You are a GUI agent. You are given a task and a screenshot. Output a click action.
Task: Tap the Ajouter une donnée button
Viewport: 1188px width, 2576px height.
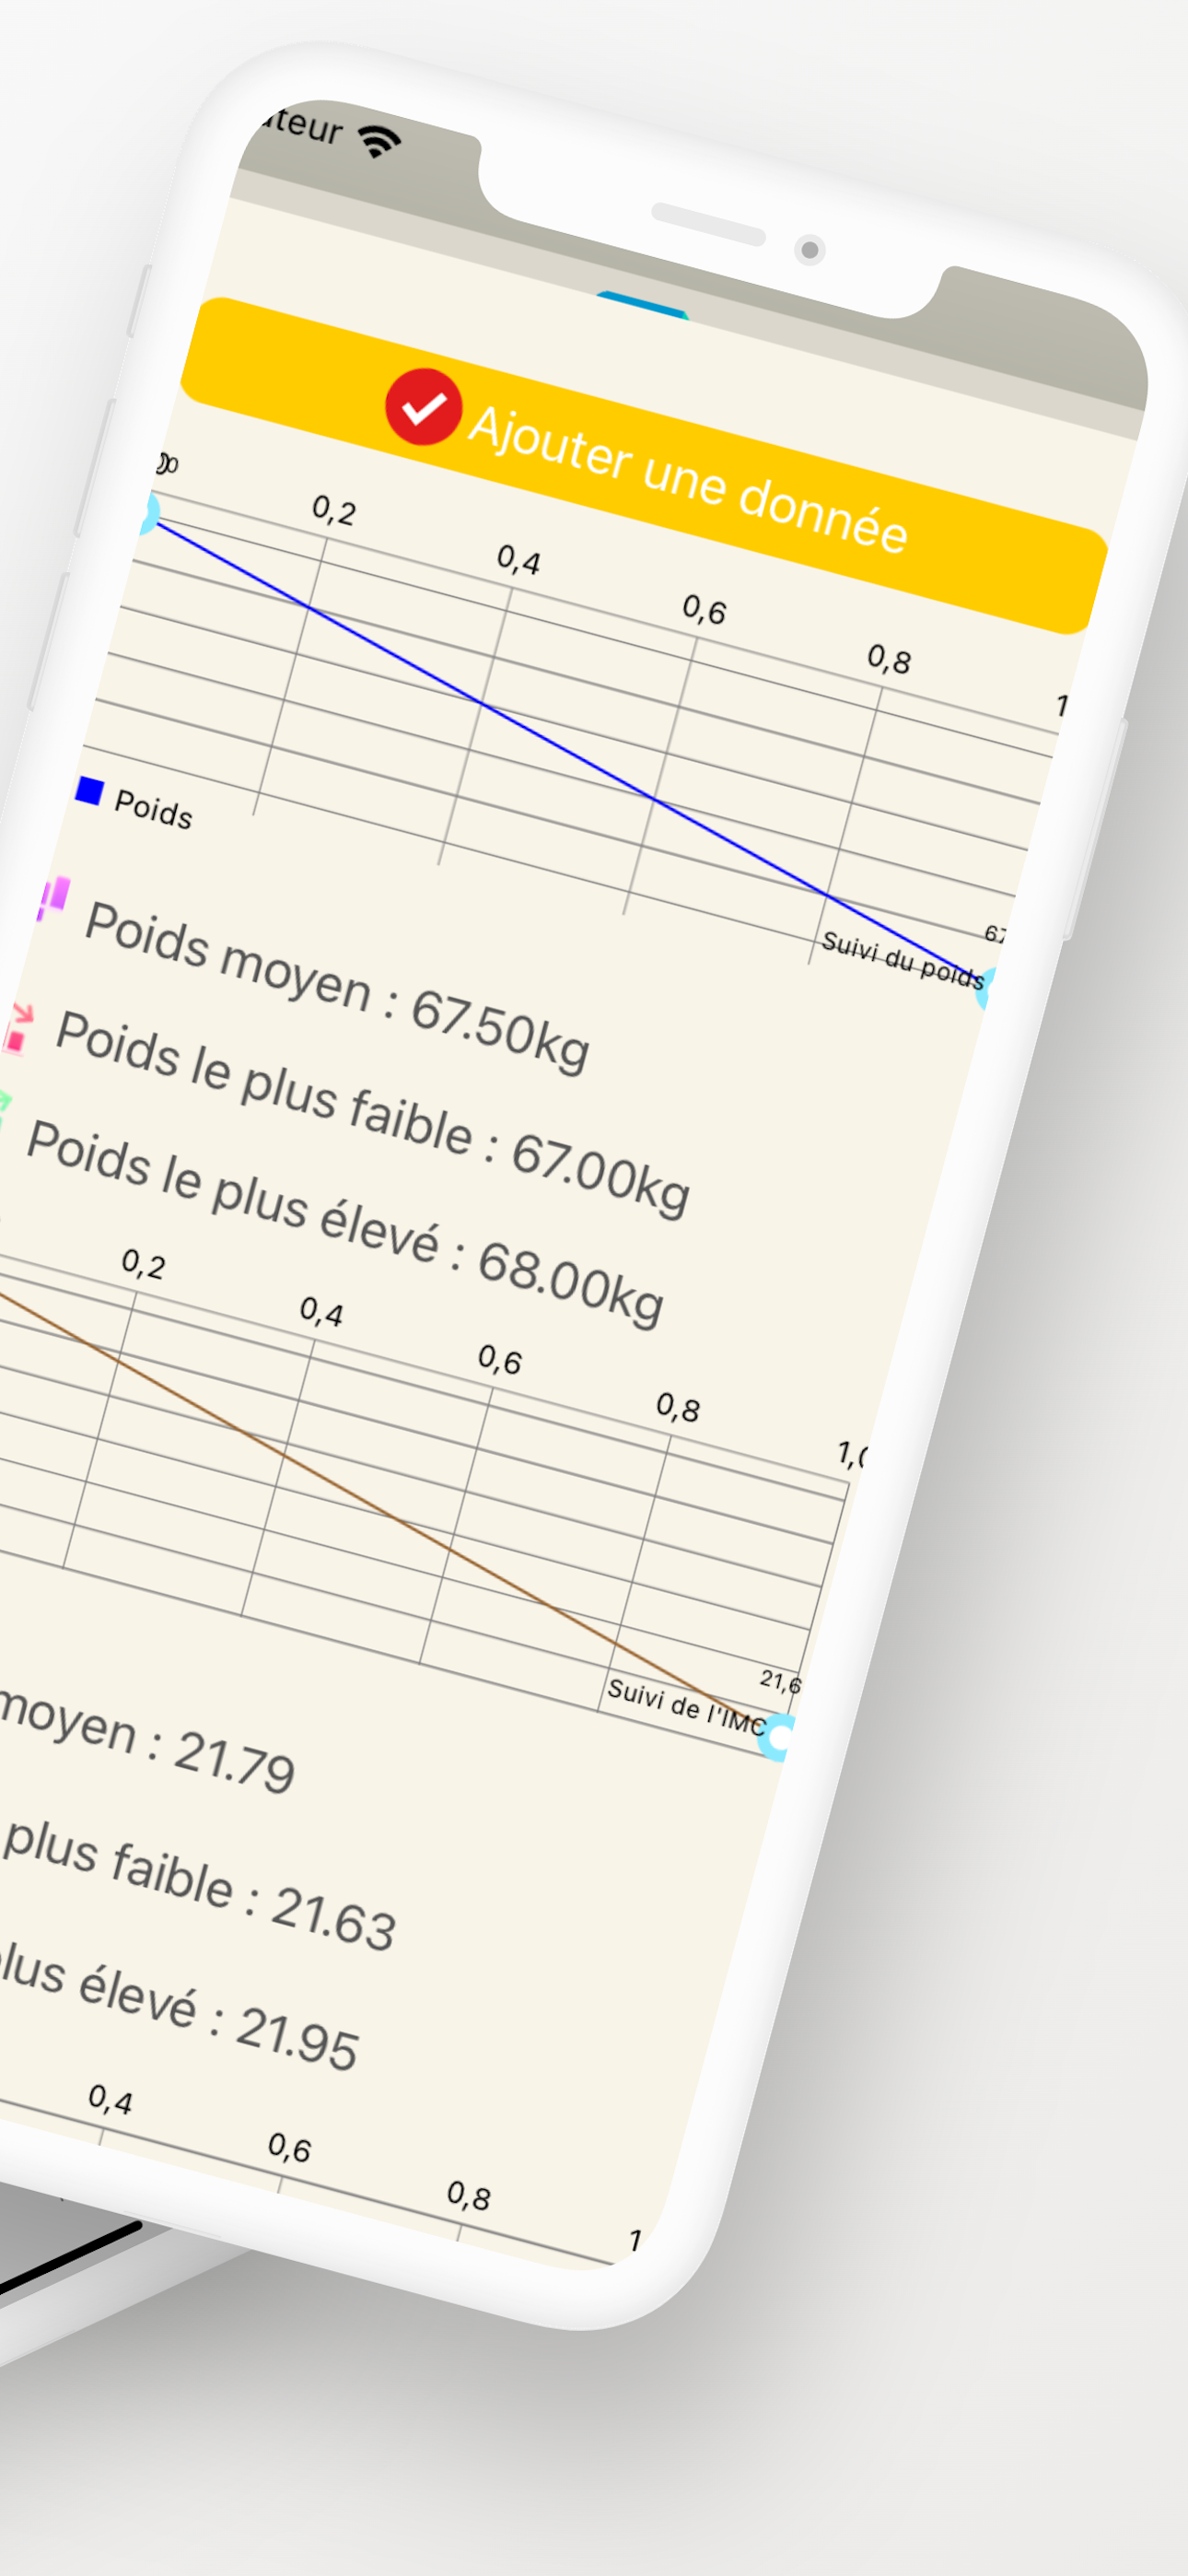tap(644, 465)
